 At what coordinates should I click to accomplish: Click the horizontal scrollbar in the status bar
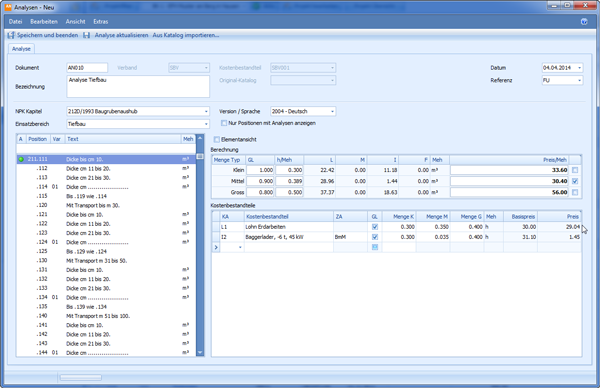click(81, 378)
